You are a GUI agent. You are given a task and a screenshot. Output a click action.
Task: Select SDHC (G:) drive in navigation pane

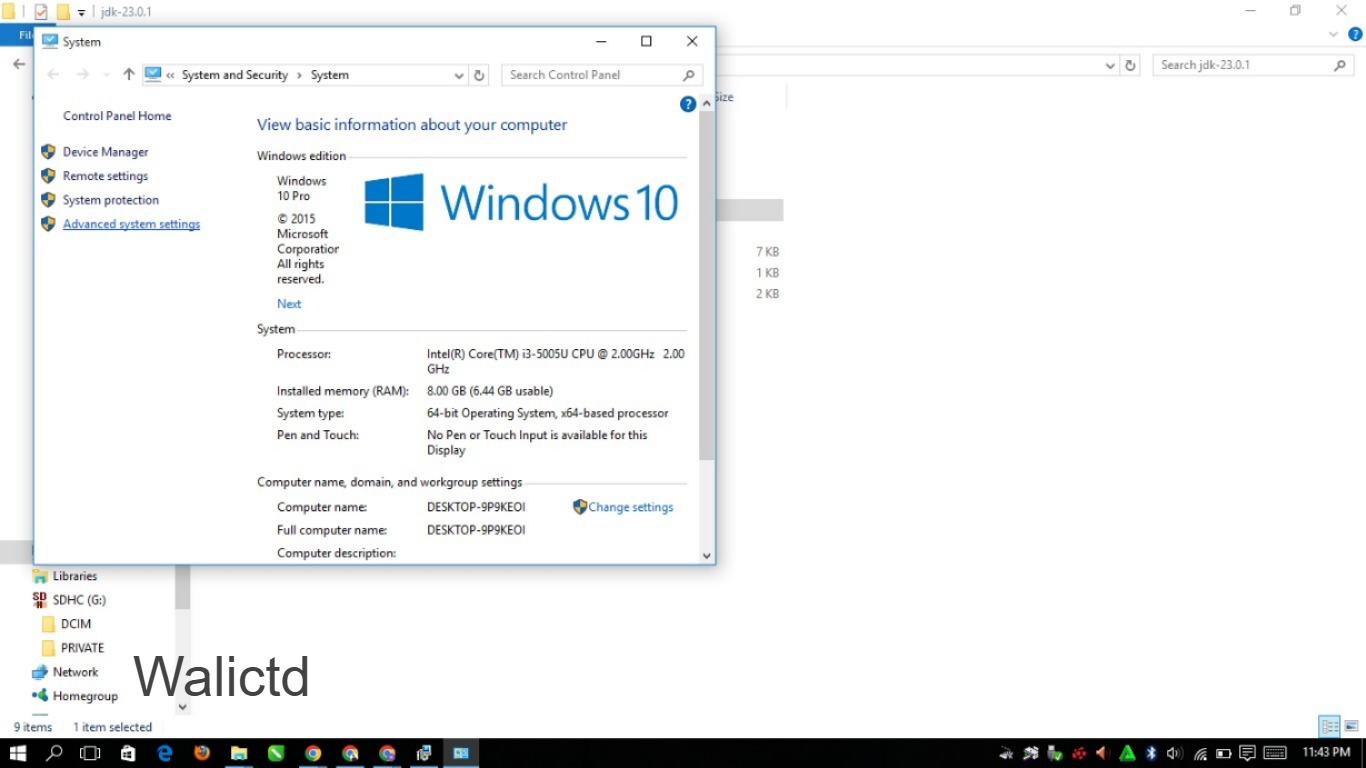click(79, 600)
